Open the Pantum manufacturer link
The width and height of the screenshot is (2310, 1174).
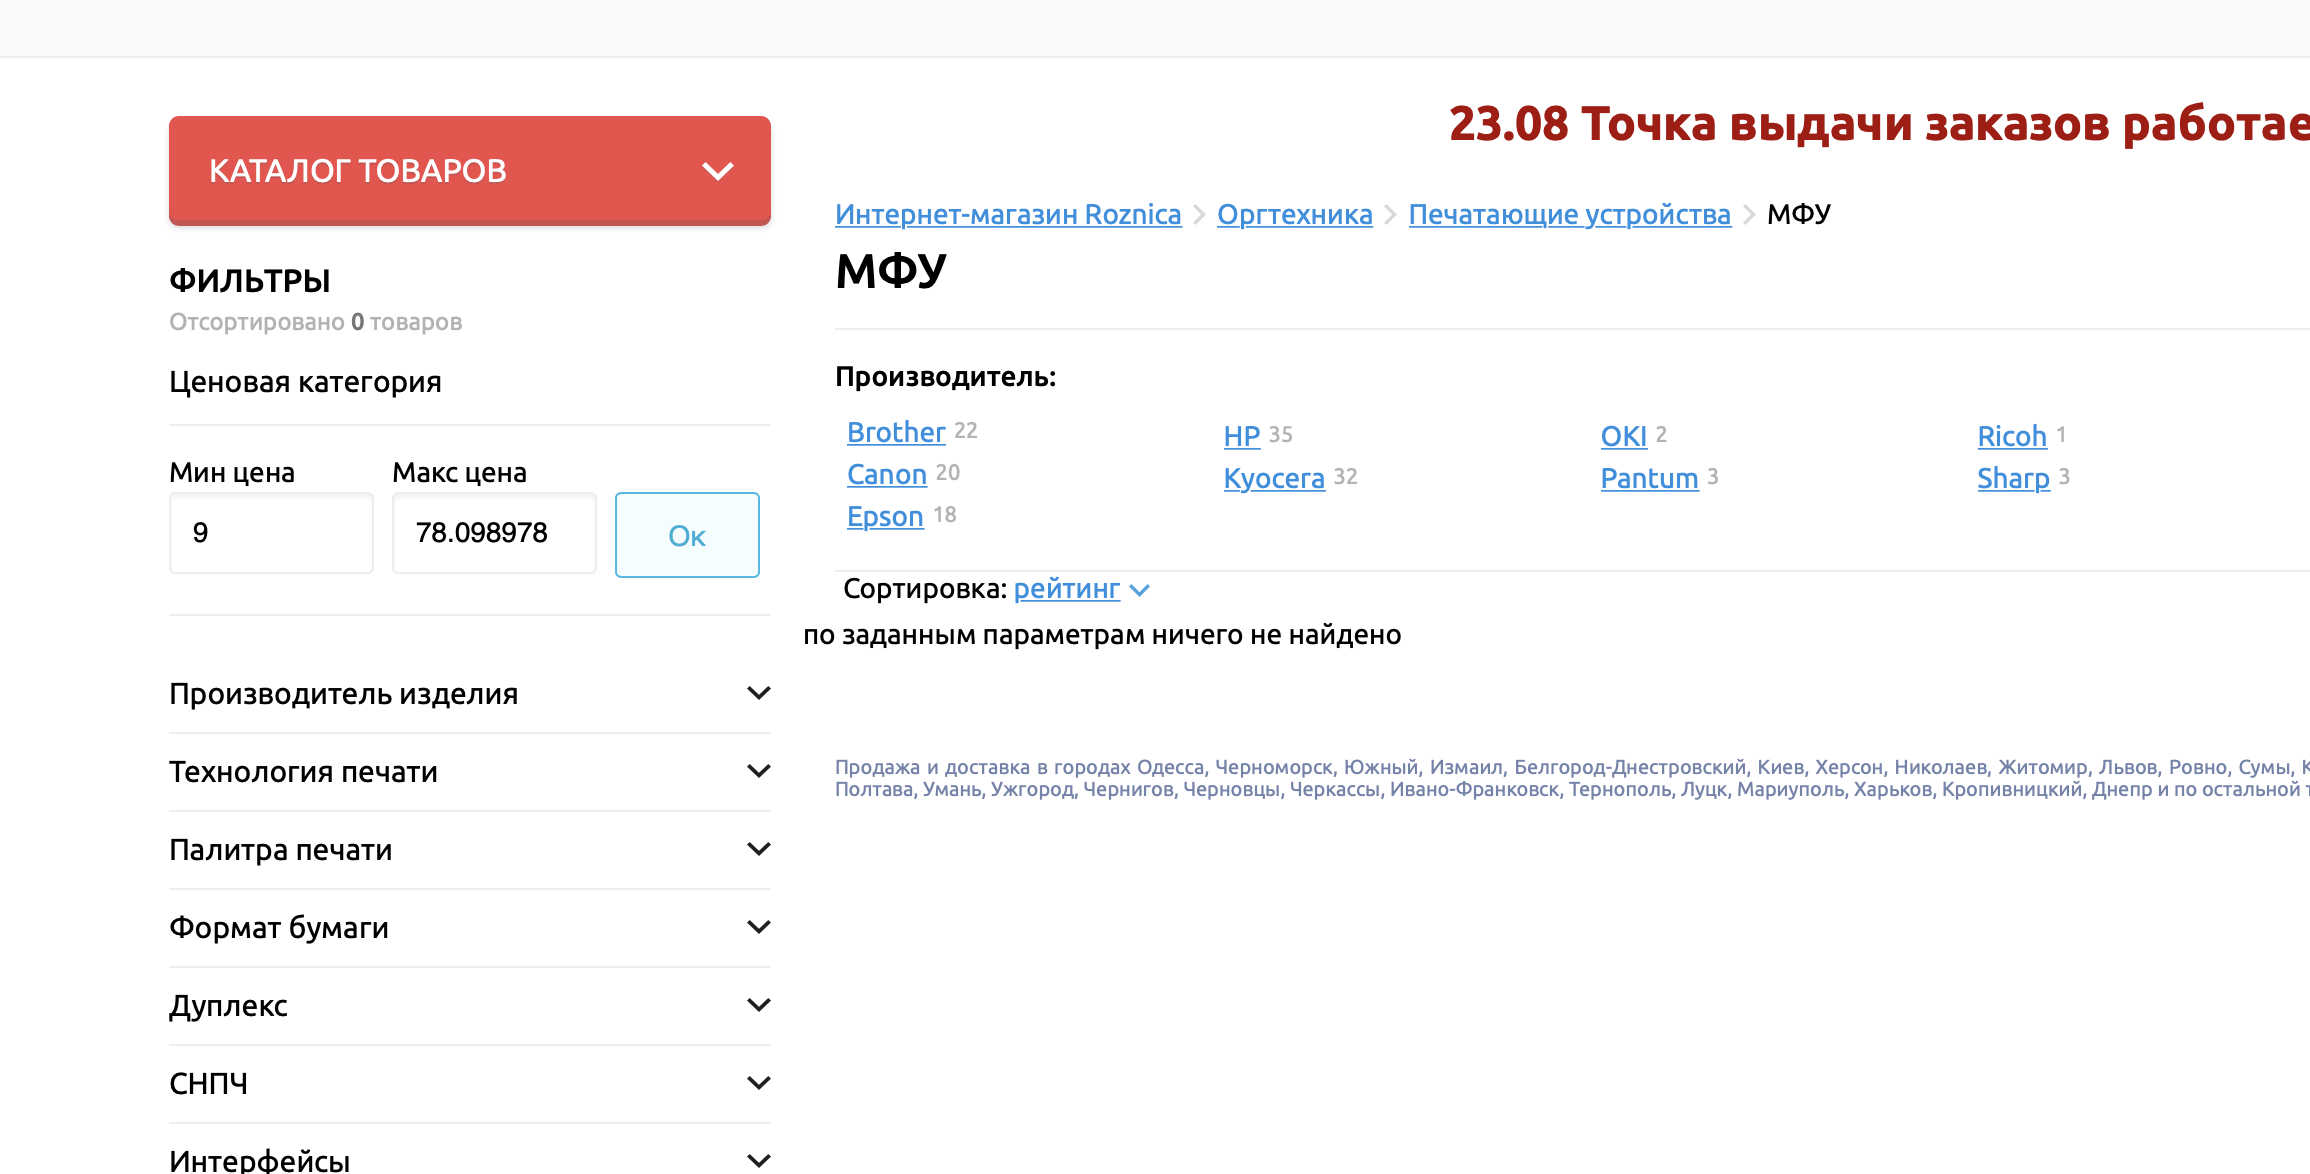(x=1649, y=478)
